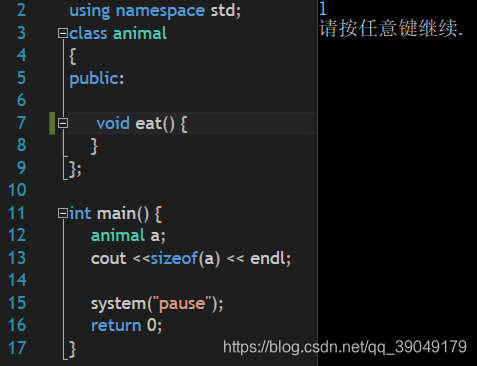Click the 'main()' function name
Viewport: 477px width, 366px height.
pos(123,214)
